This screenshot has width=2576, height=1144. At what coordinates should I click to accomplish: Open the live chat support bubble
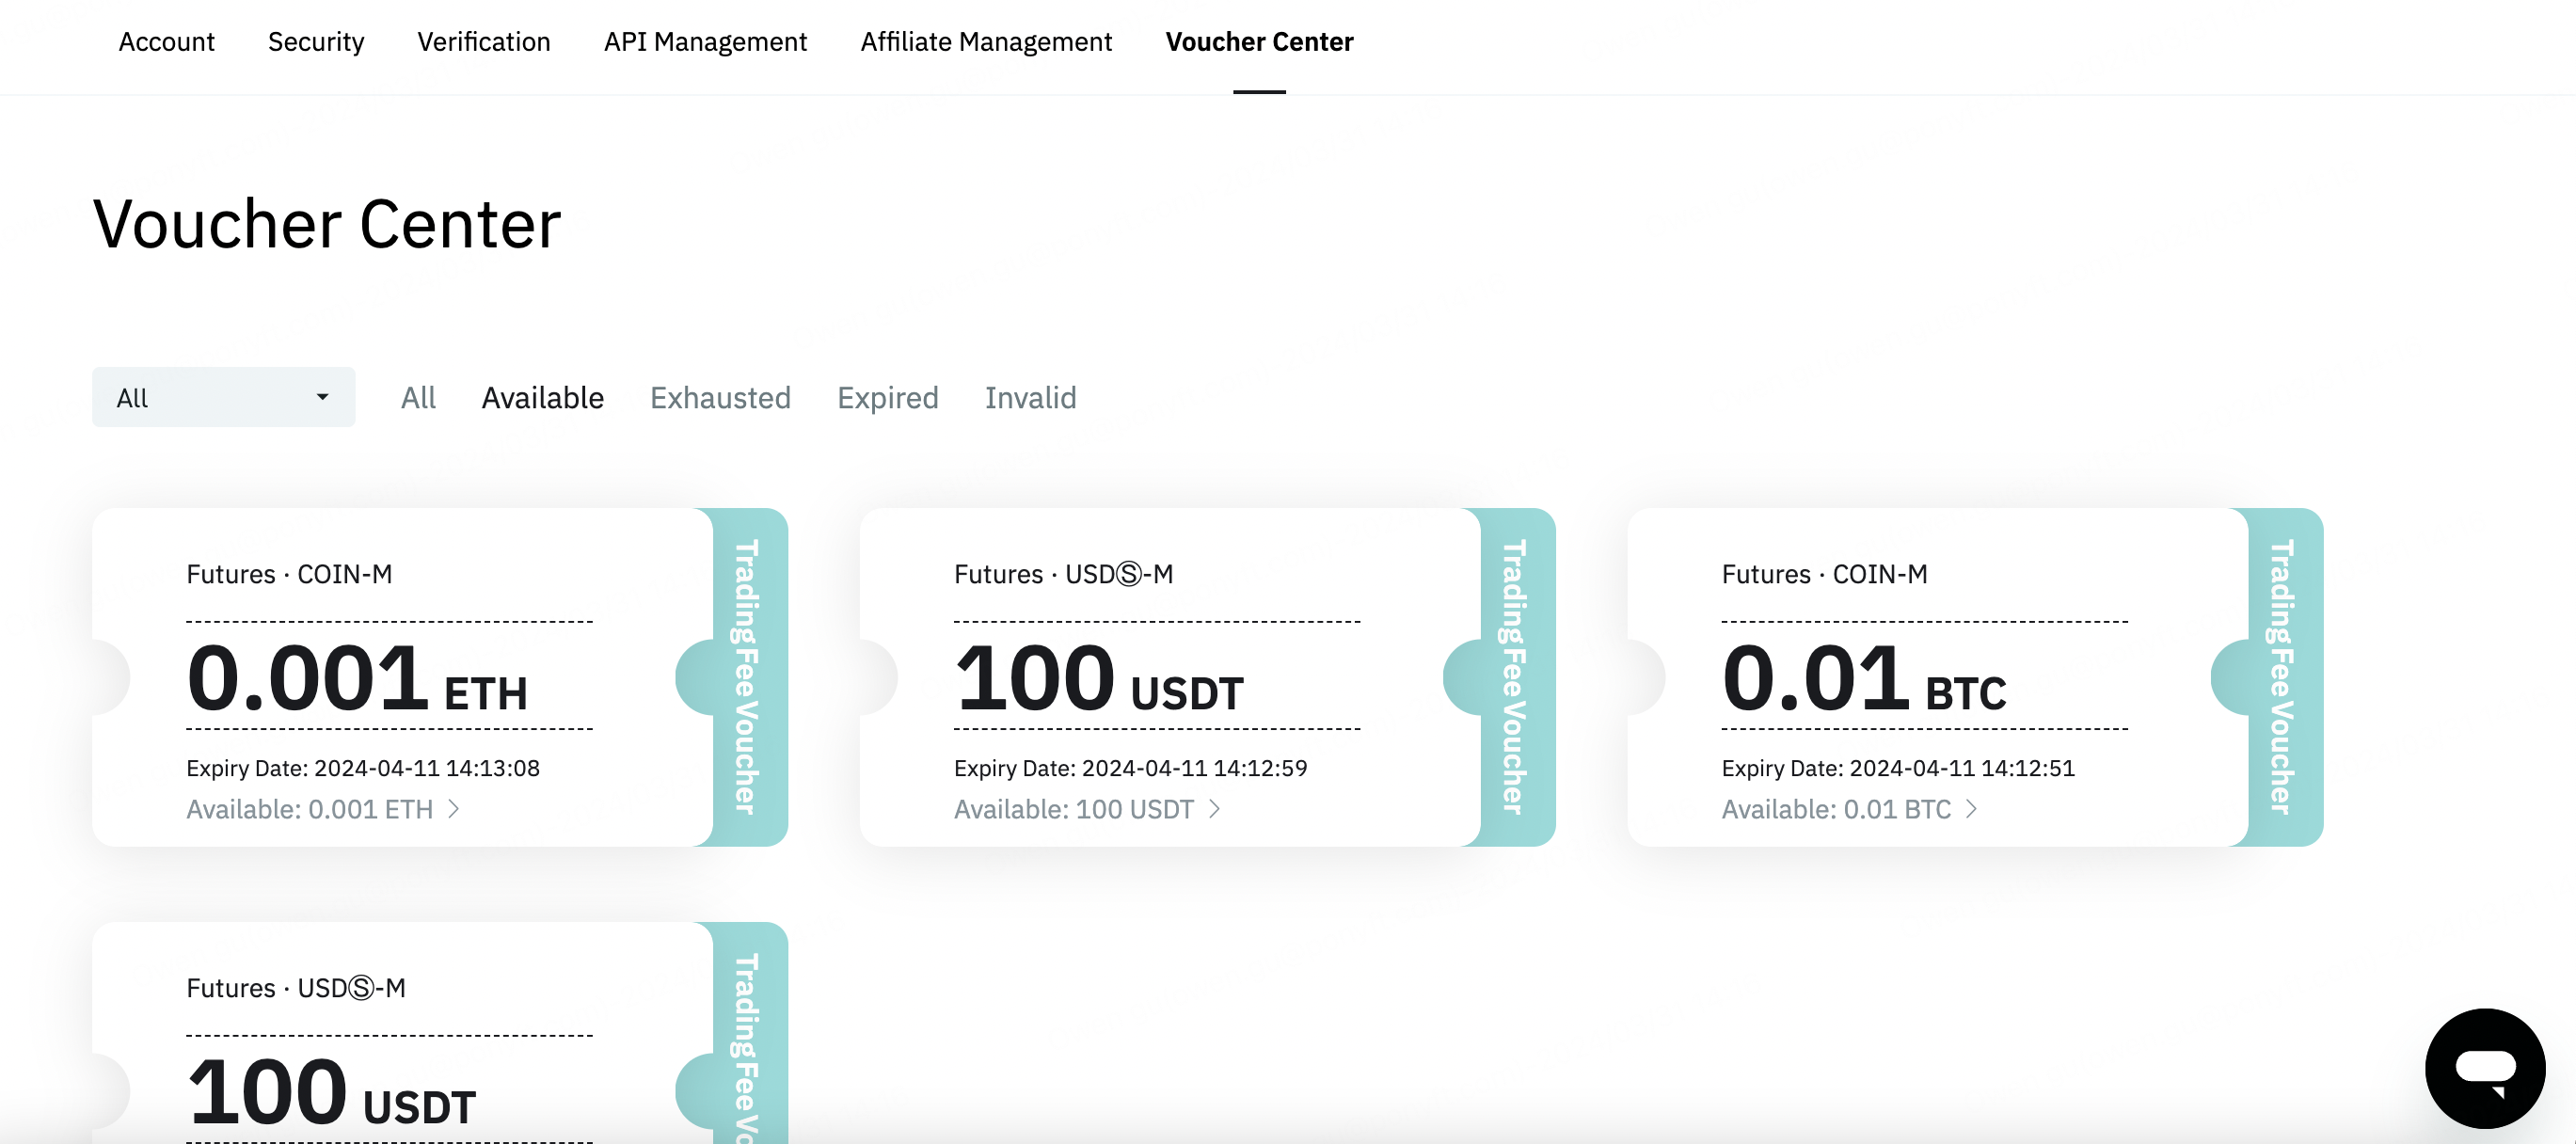2485,1067
